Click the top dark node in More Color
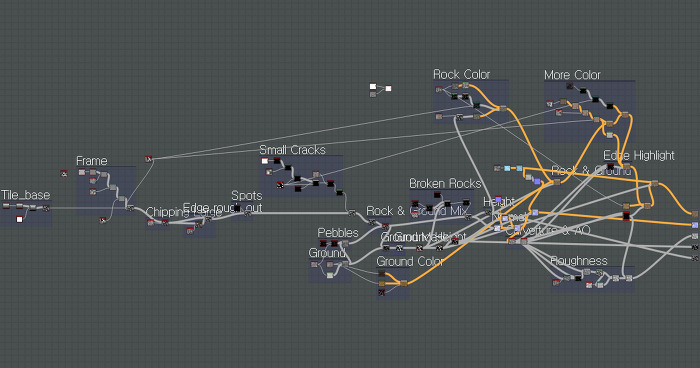Screen dimensions: 700x368 click(570, 86)
